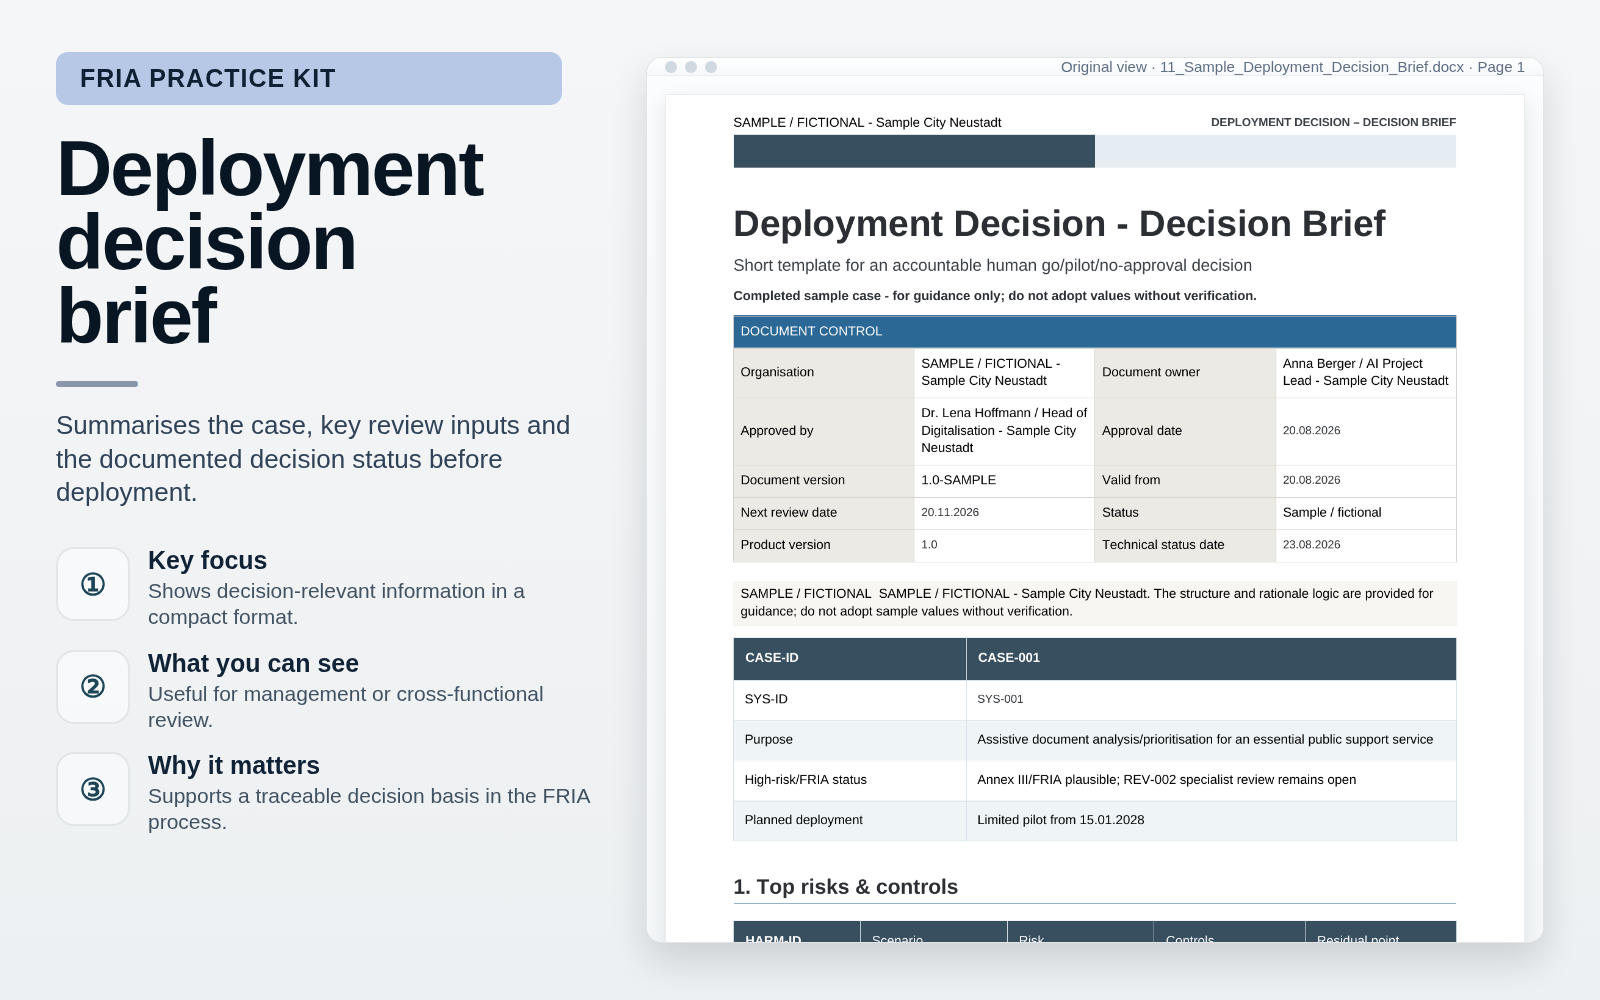Click the '20.11.2026' next review date
The height and width of the screenshot is (1000, 1600).
1004,512
